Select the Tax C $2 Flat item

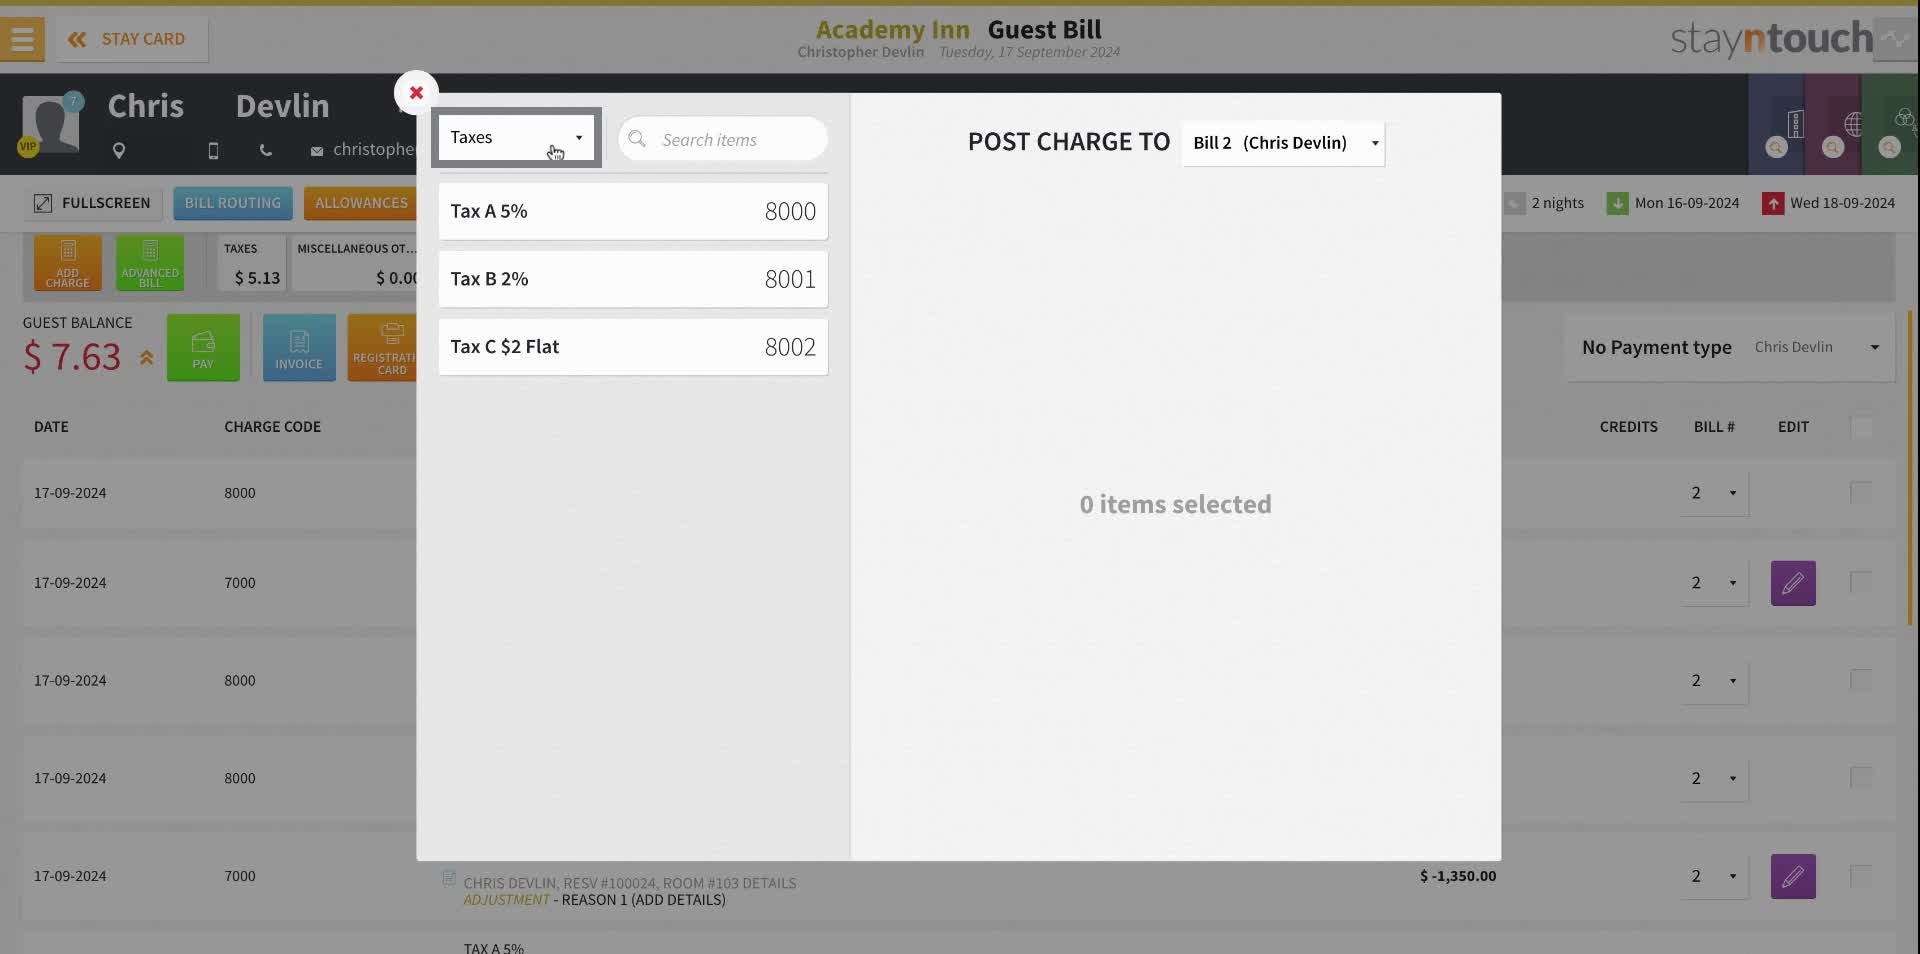(633, 347)
